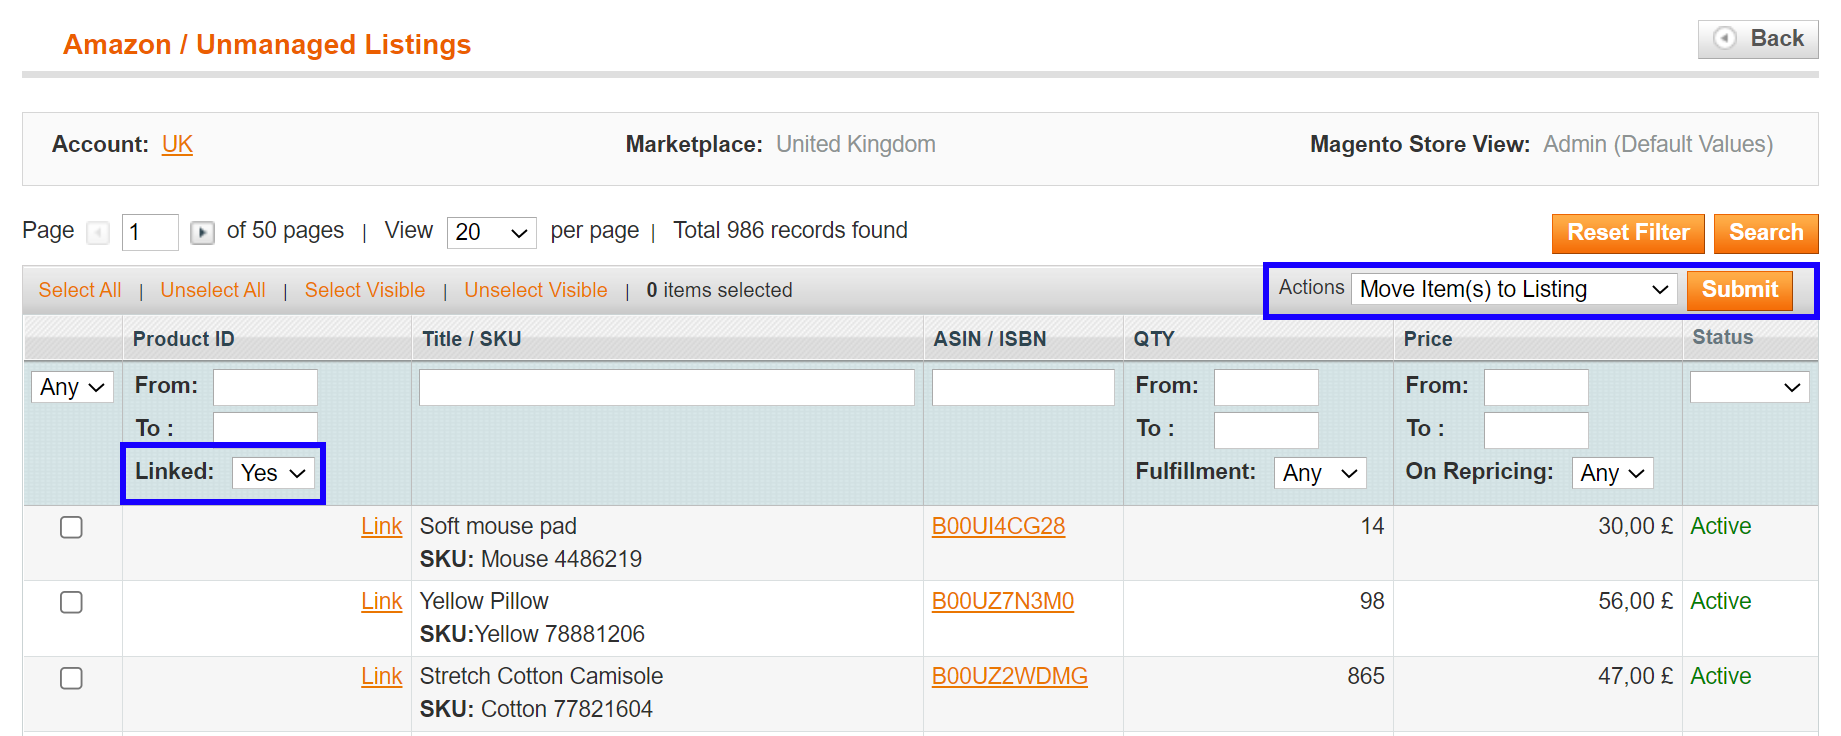Click ASIN / ISBN filter input
Image resolution: width=1841 pixels, height=736 pixels.
click(x=1023, y=387)
